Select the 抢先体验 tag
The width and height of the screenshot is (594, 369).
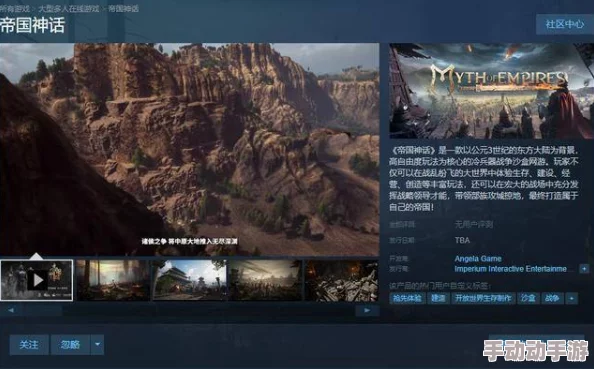click(407, 299)
